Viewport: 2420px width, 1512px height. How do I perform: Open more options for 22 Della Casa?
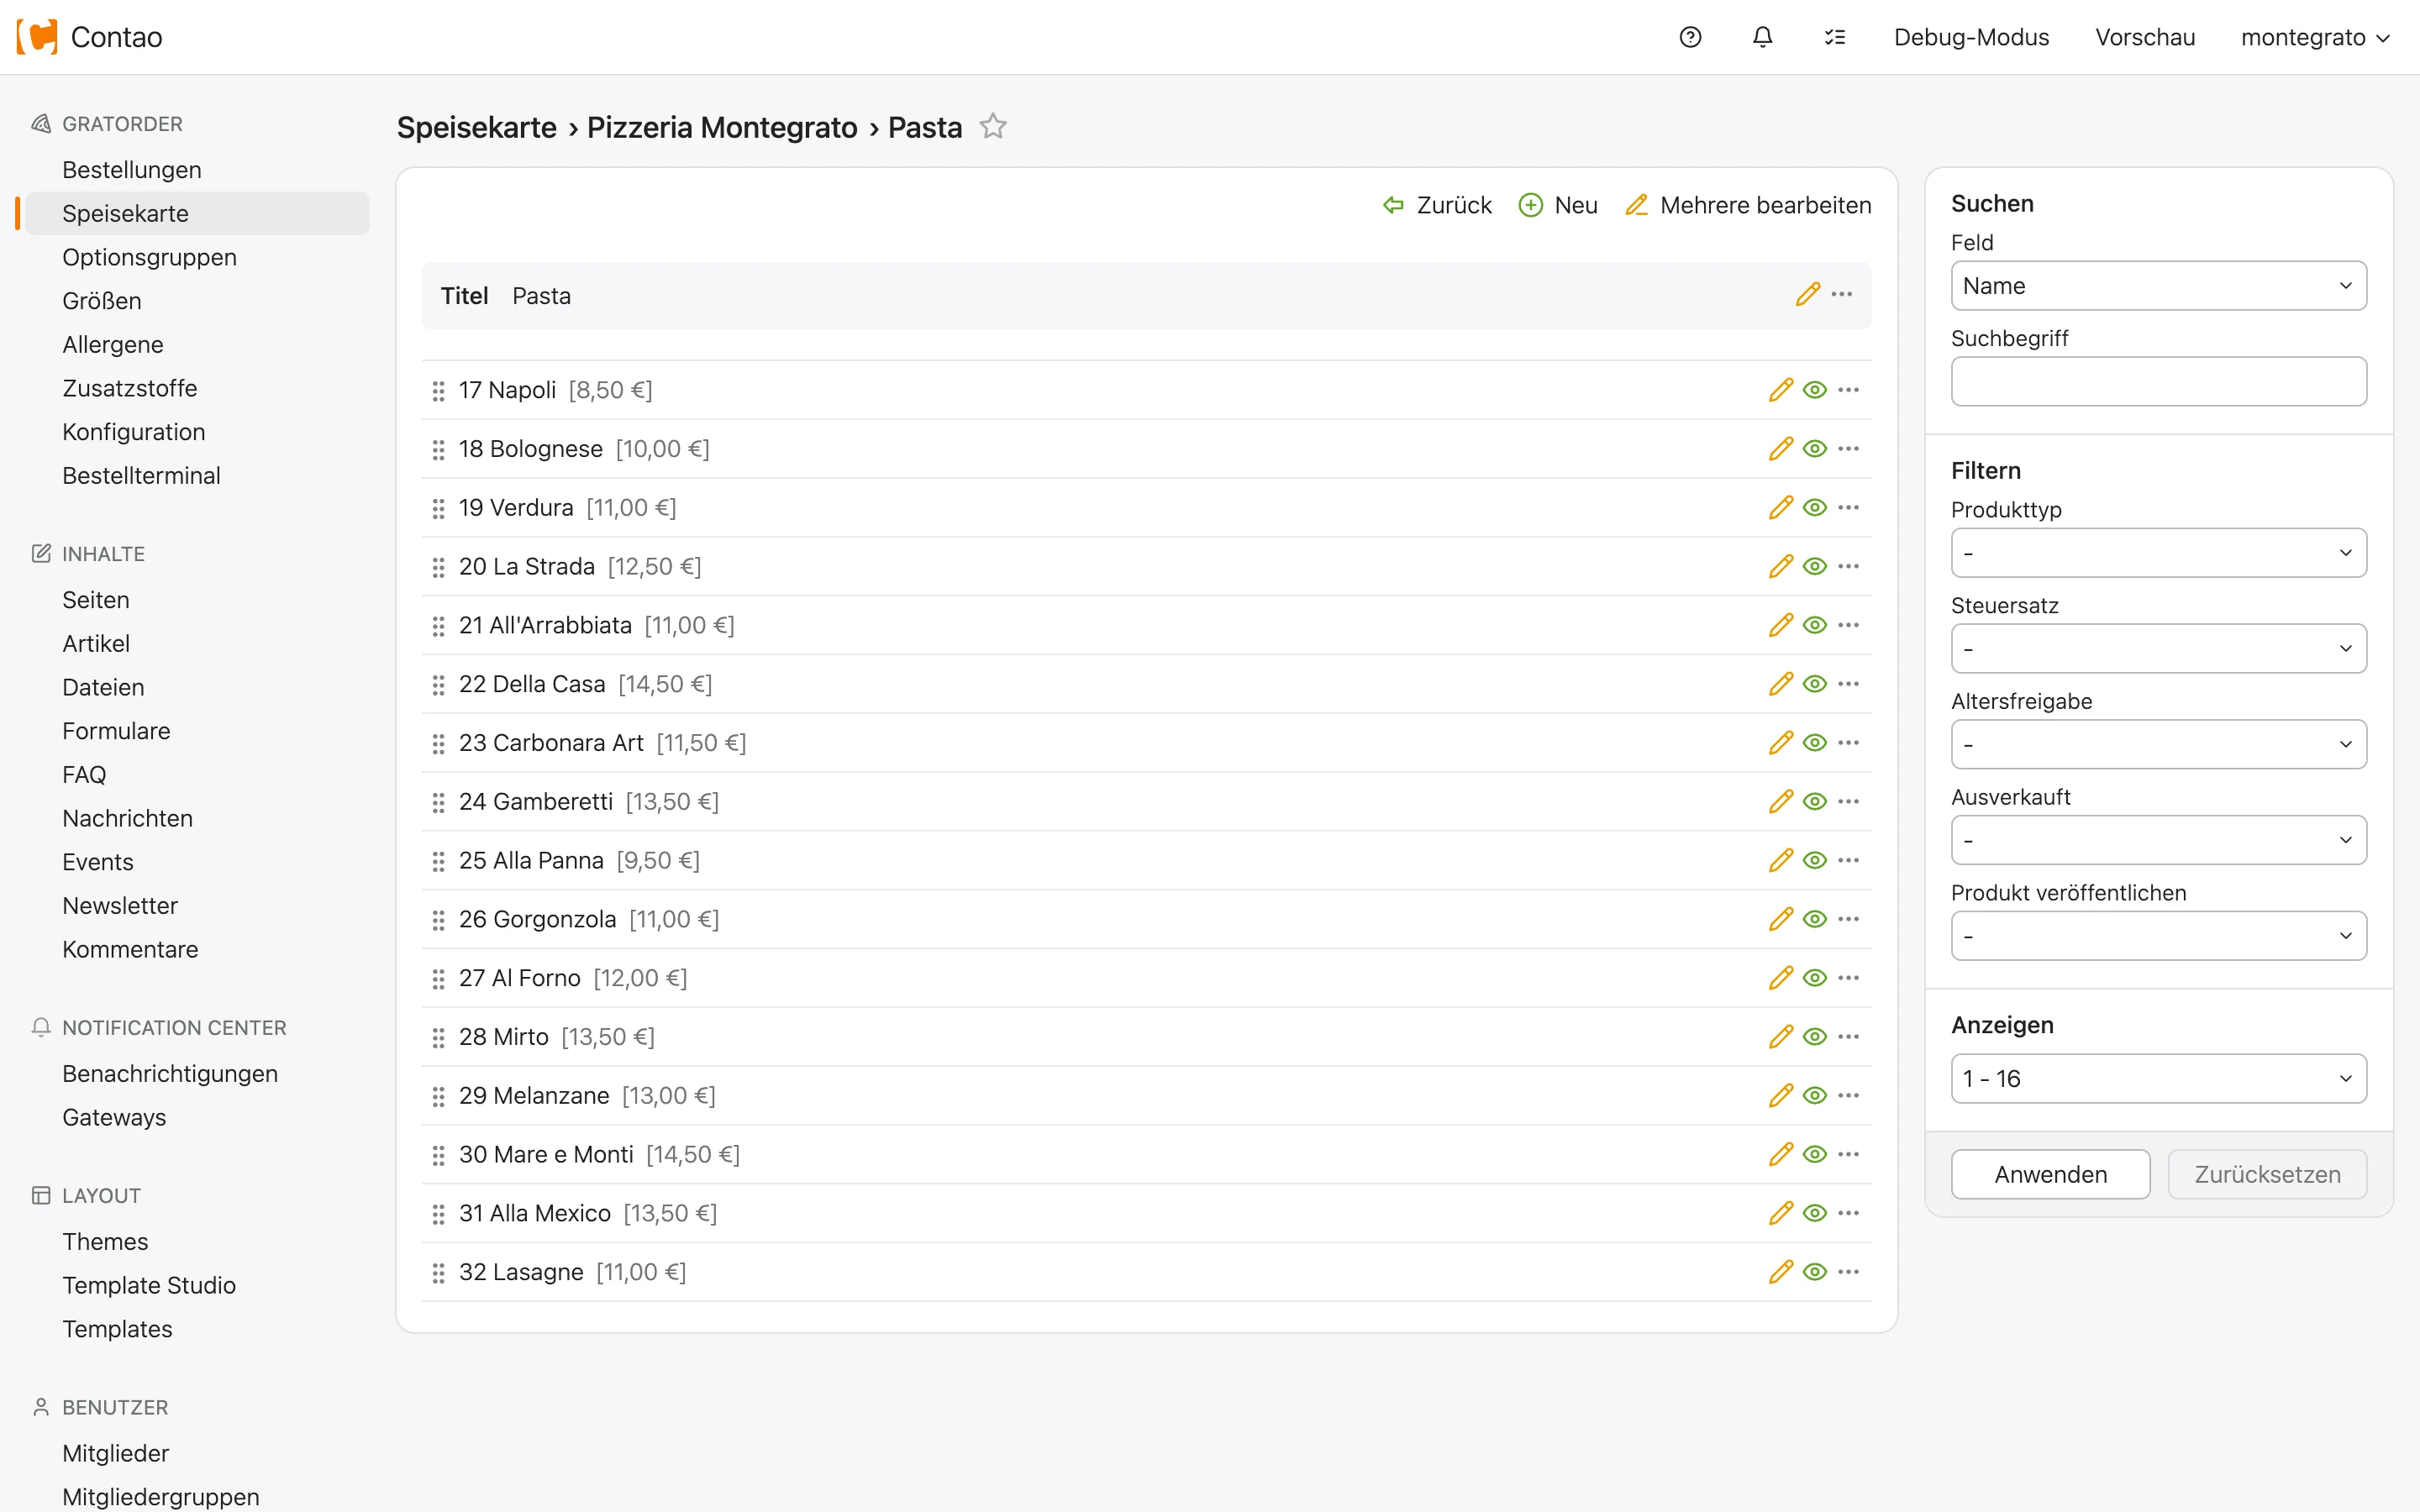[1849, 684]
